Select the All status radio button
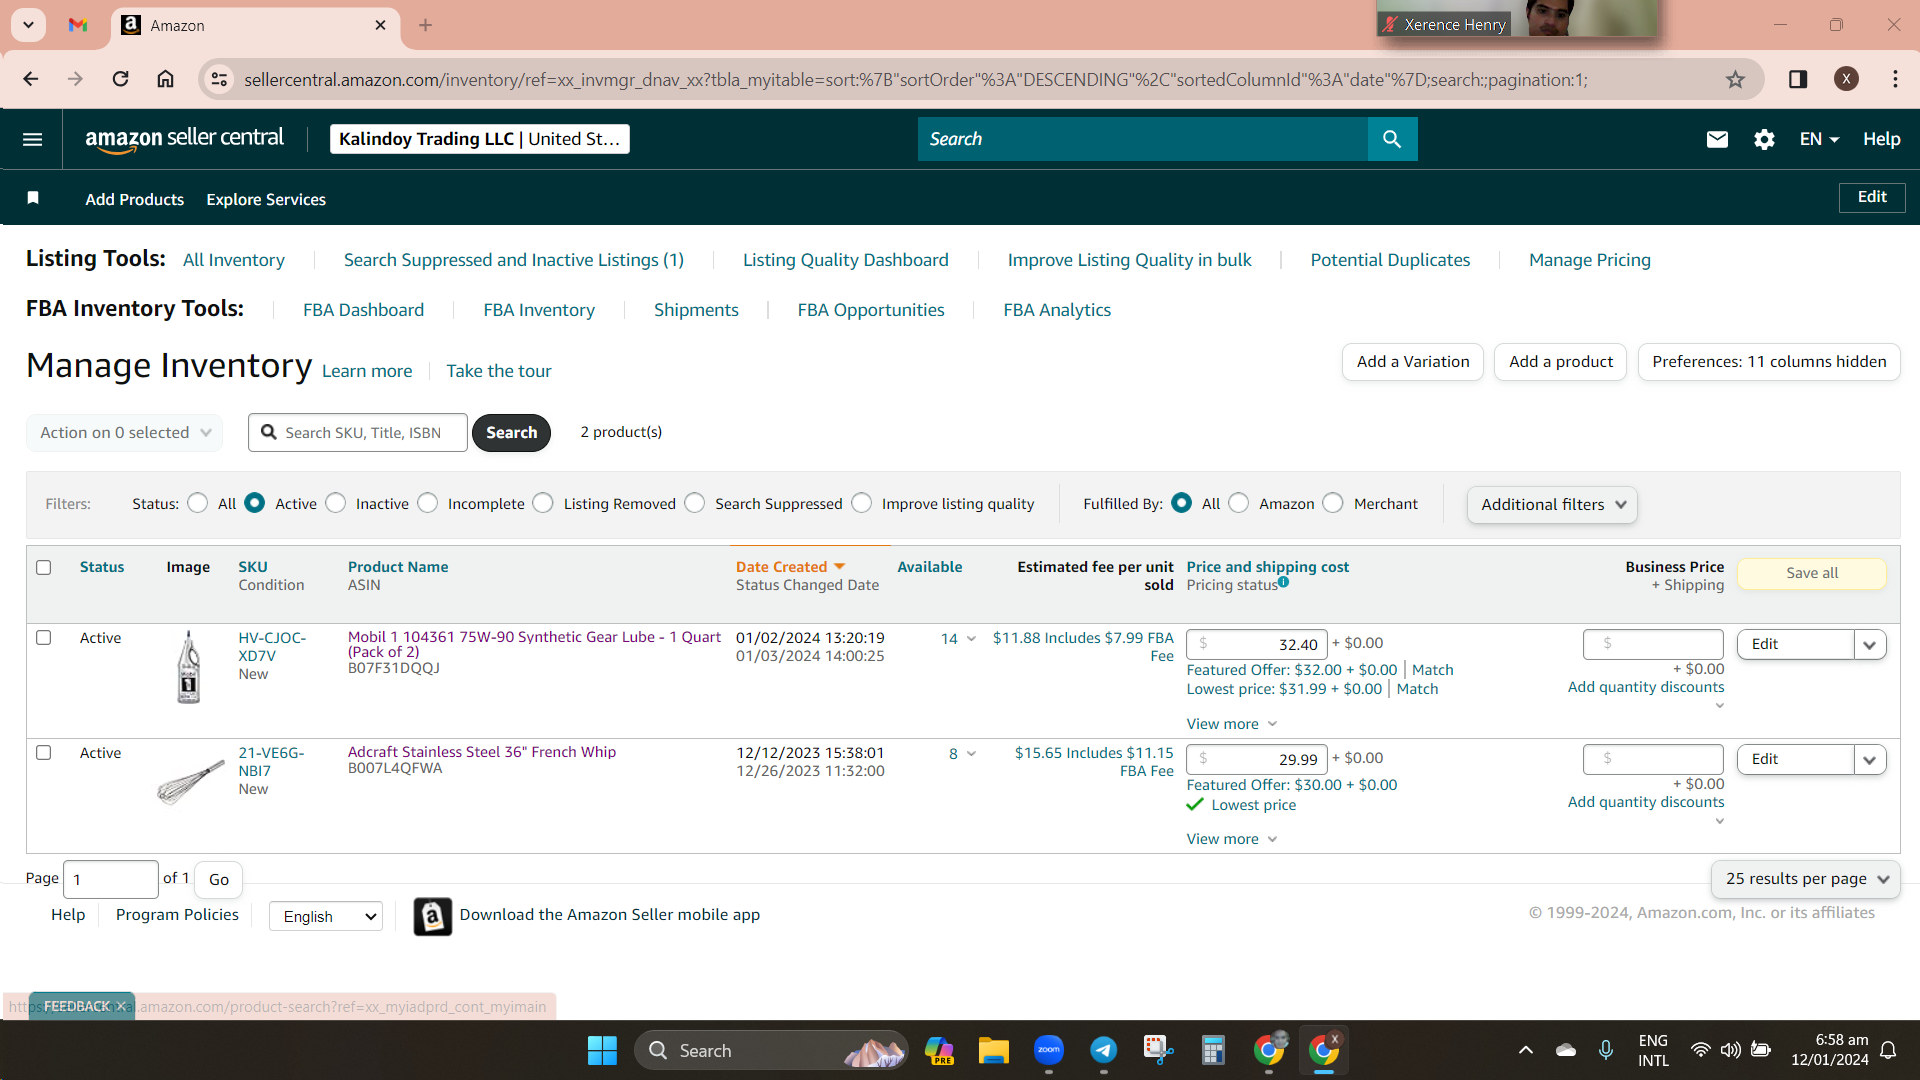This screenshot has width=1920, height=1080. point(198,503)
